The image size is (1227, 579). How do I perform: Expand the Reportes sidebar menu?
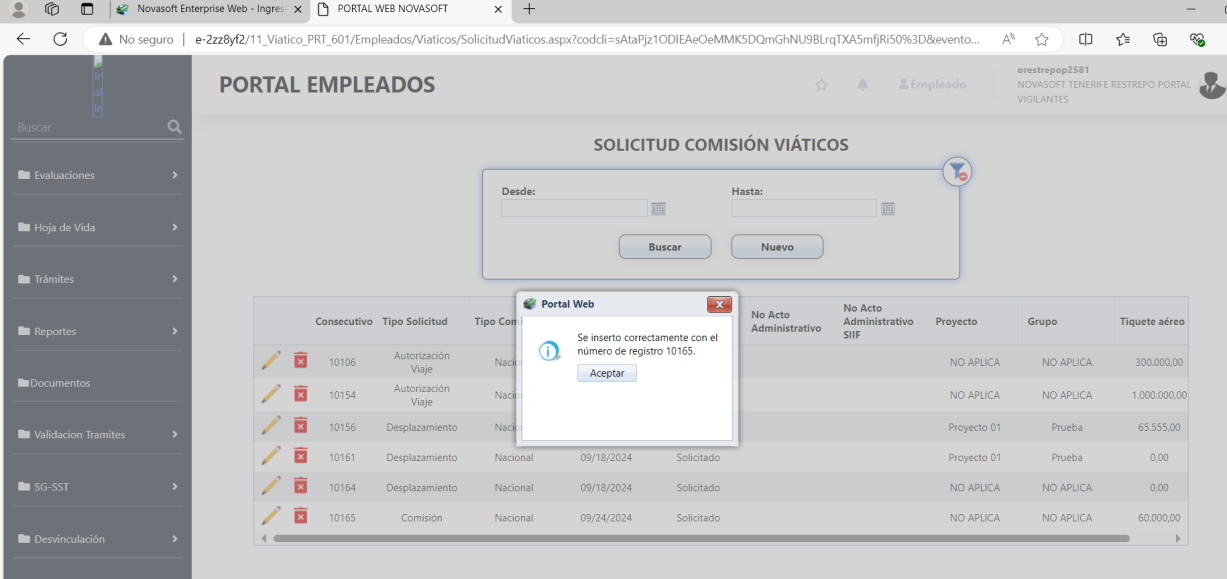point(97,331)
